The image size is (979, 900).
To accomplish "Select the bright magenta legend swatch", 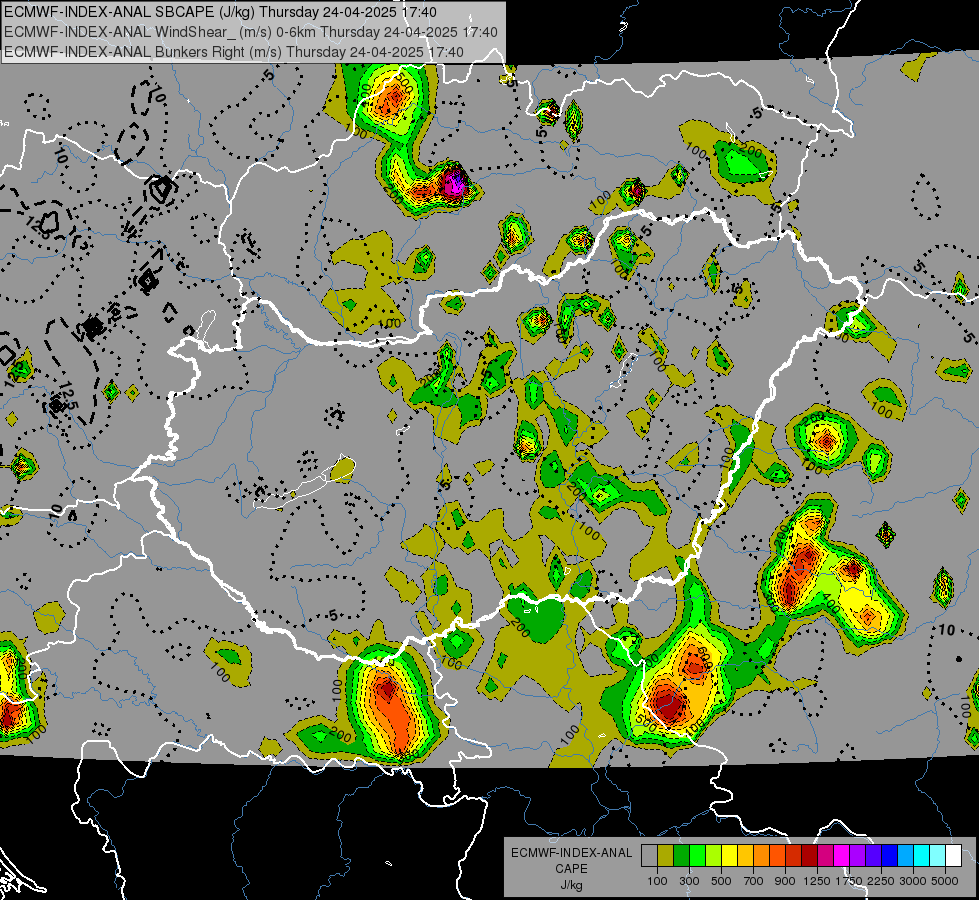I will tap(842, 856).
